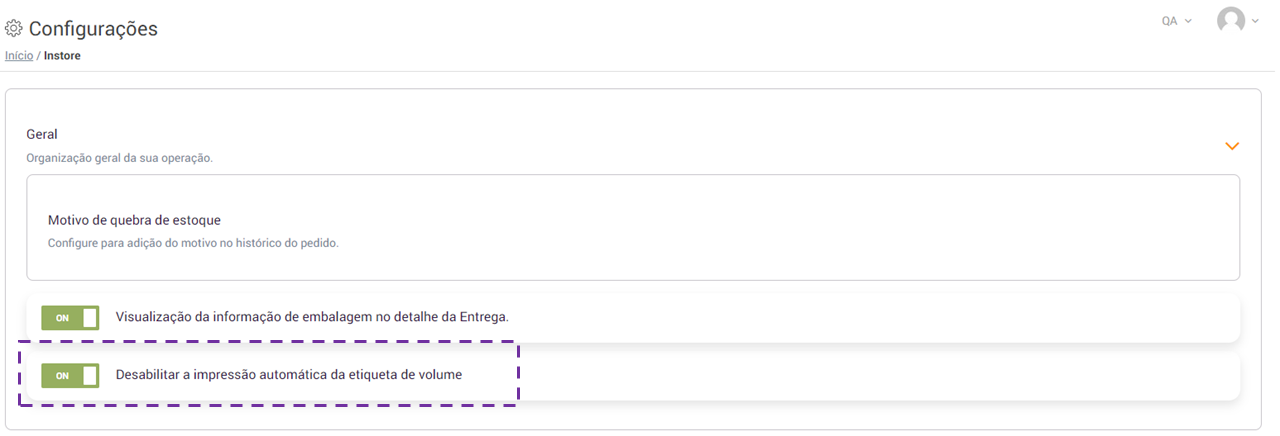Open the user avatar menu
Screen dimensions: 1280x436
[1231, 20]
